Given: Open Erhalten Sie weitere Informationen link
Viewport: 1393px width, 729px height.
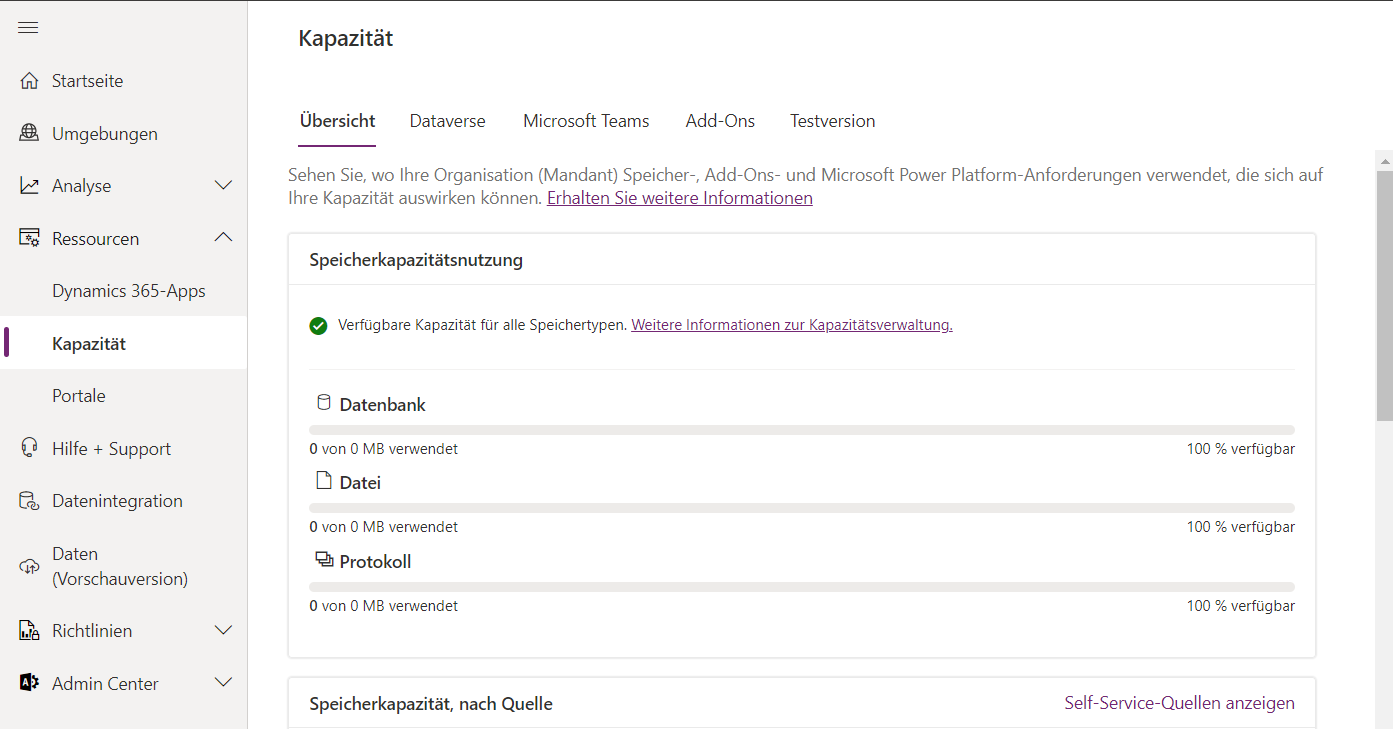Looking at the screenshot, I should click(x=679, y=197).
